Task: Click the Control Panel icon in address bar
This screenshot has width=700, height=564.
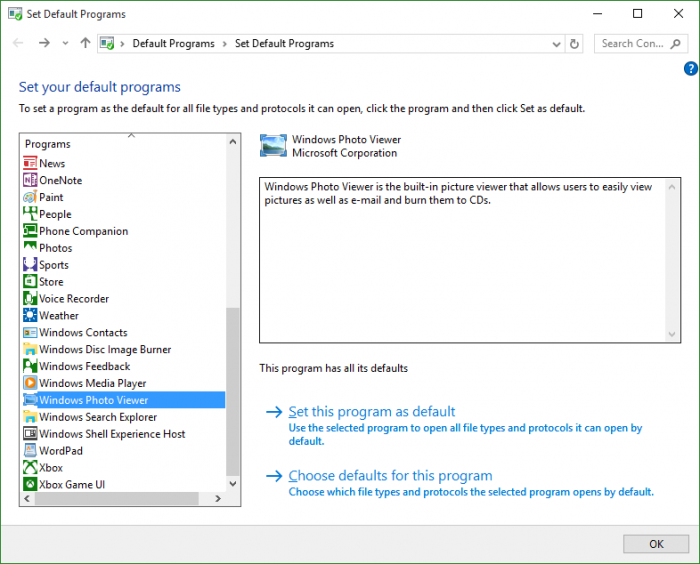Action: point(107,43)
